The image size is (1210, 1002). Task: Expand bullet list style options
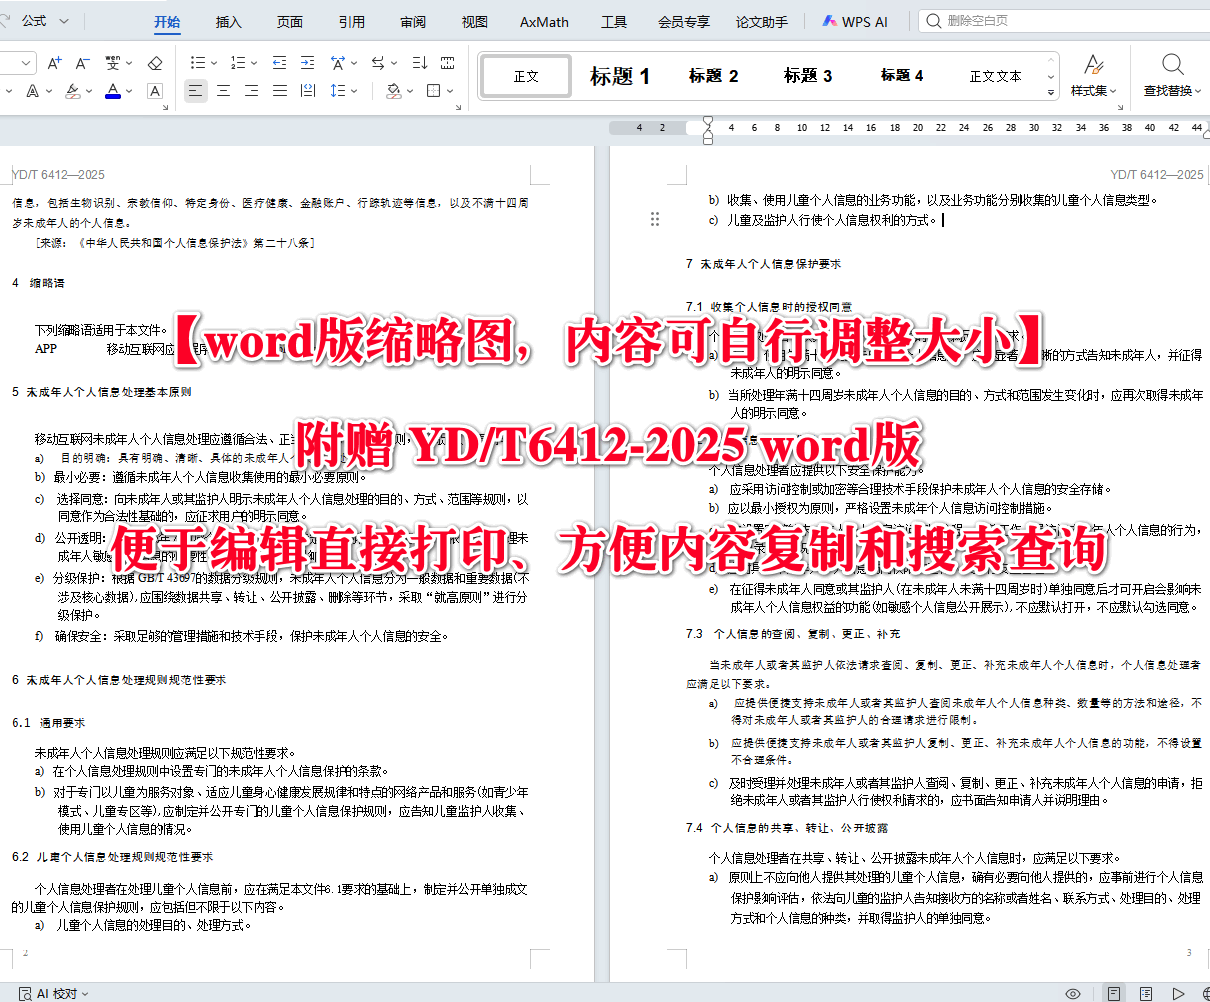[x=214, y=63]
